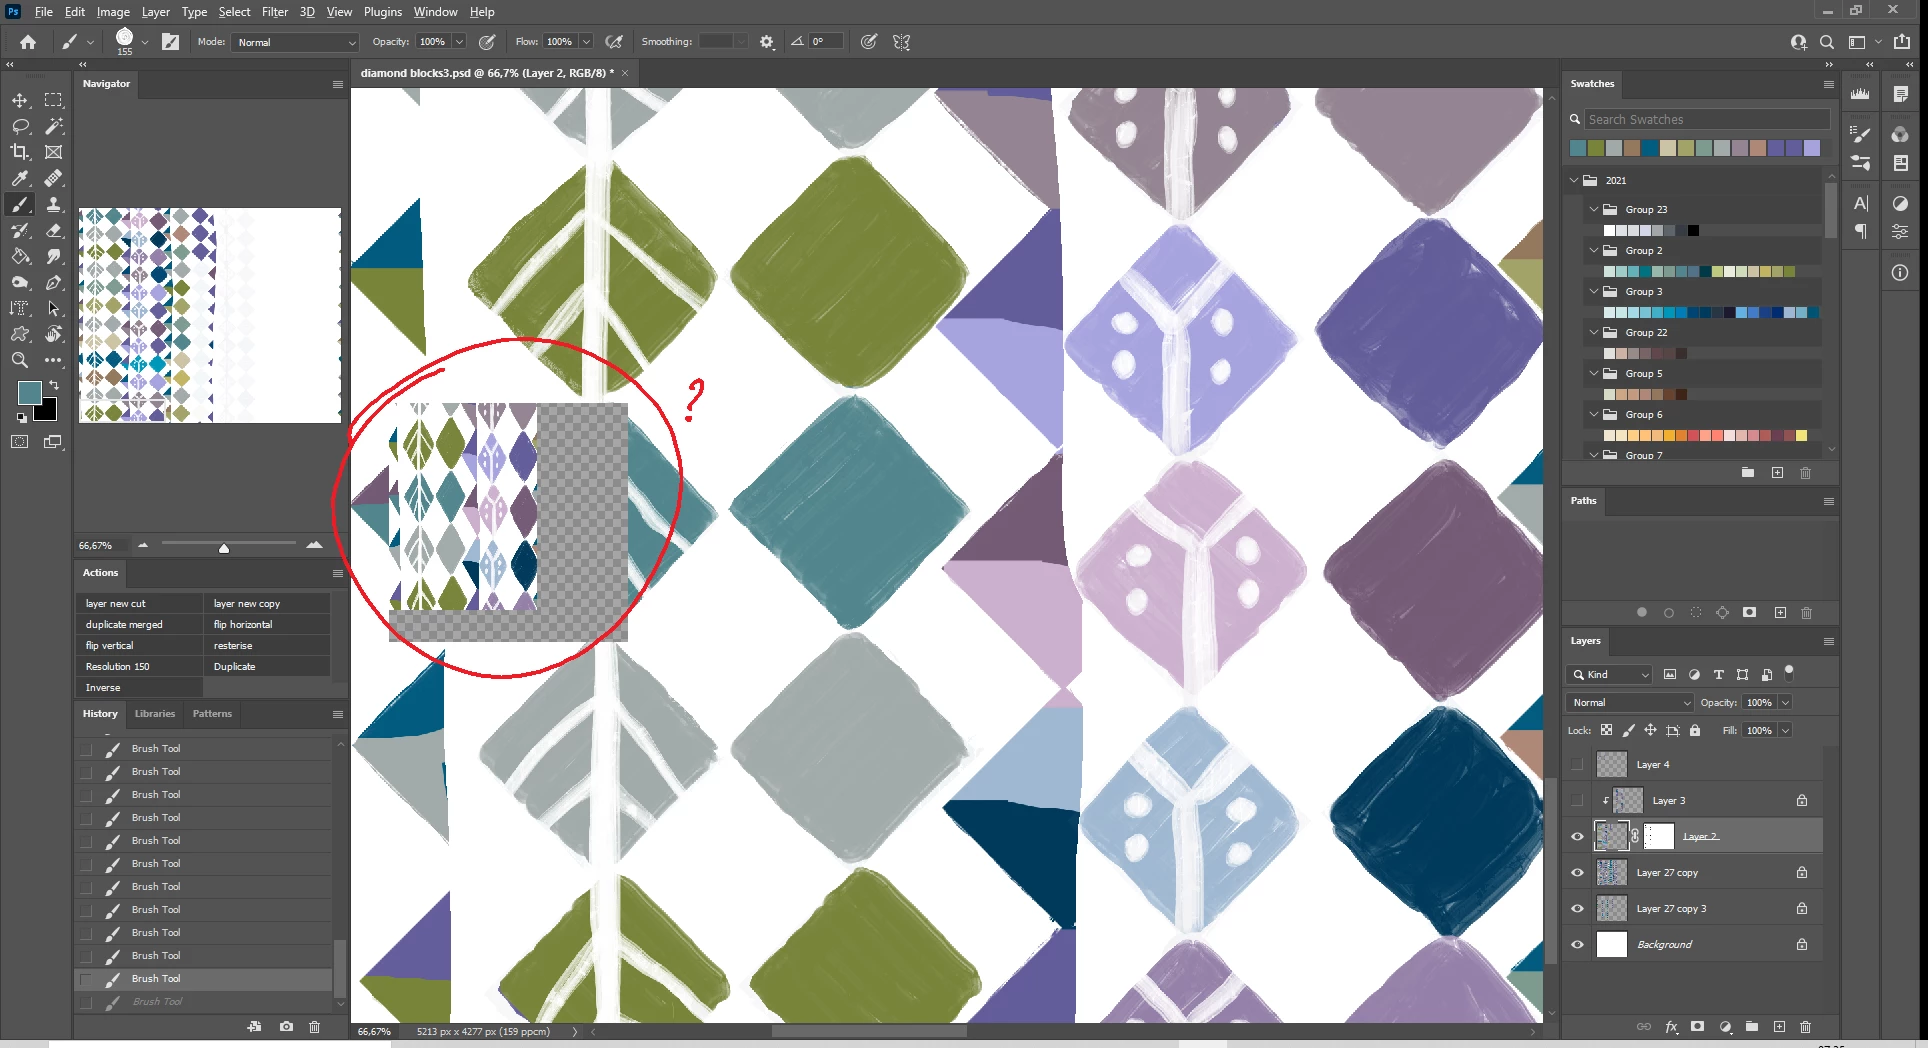Image resolution: width=1928 pixels, height=1048 pixels.
Task: Select the Eraser tool
Action: click(x=54, y=230)
